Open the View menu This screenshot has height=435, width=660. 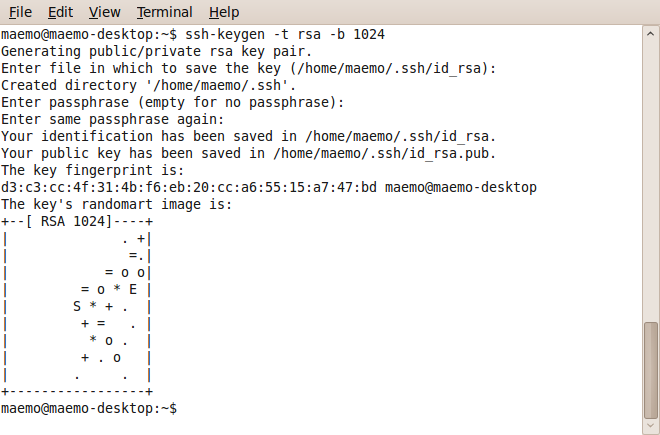pos(104,12)
